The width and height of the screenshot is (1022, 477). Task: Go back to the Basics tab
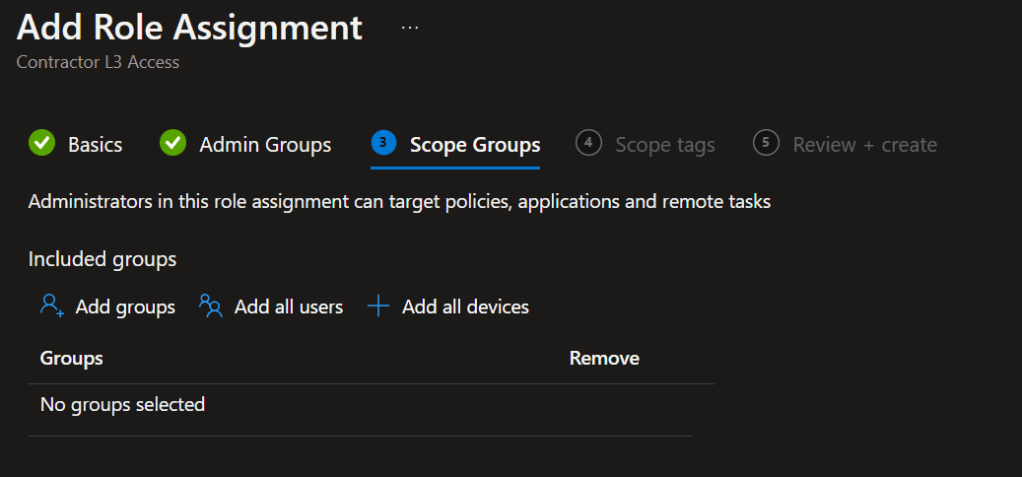click(x=95, y=145)
